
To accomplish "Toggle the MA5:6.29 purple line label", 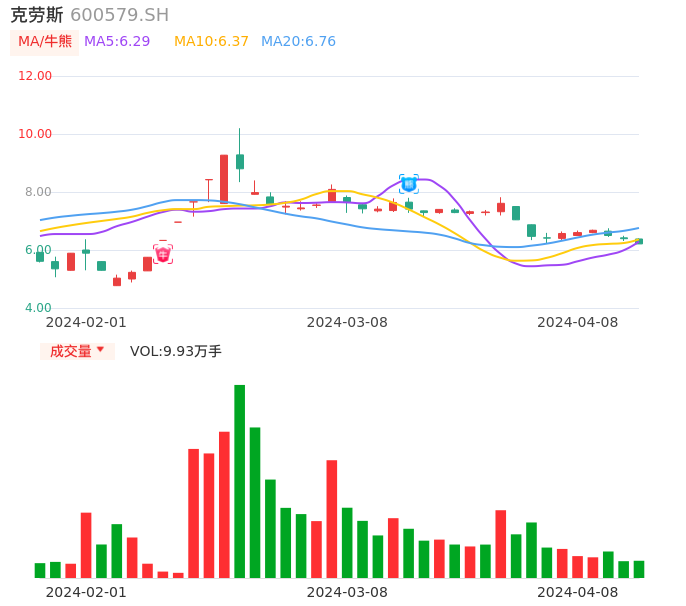I will (117, 42).
